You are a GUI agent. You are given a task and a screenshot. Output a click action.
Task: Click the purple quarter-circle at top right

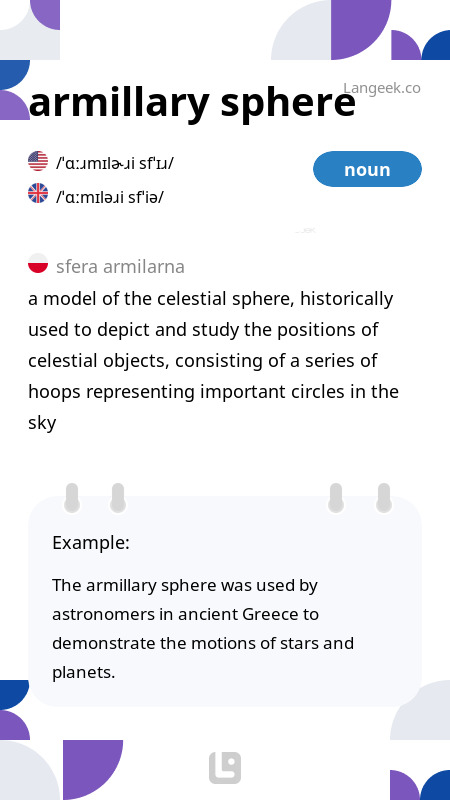pyautogui.click(x=361, y=30)
